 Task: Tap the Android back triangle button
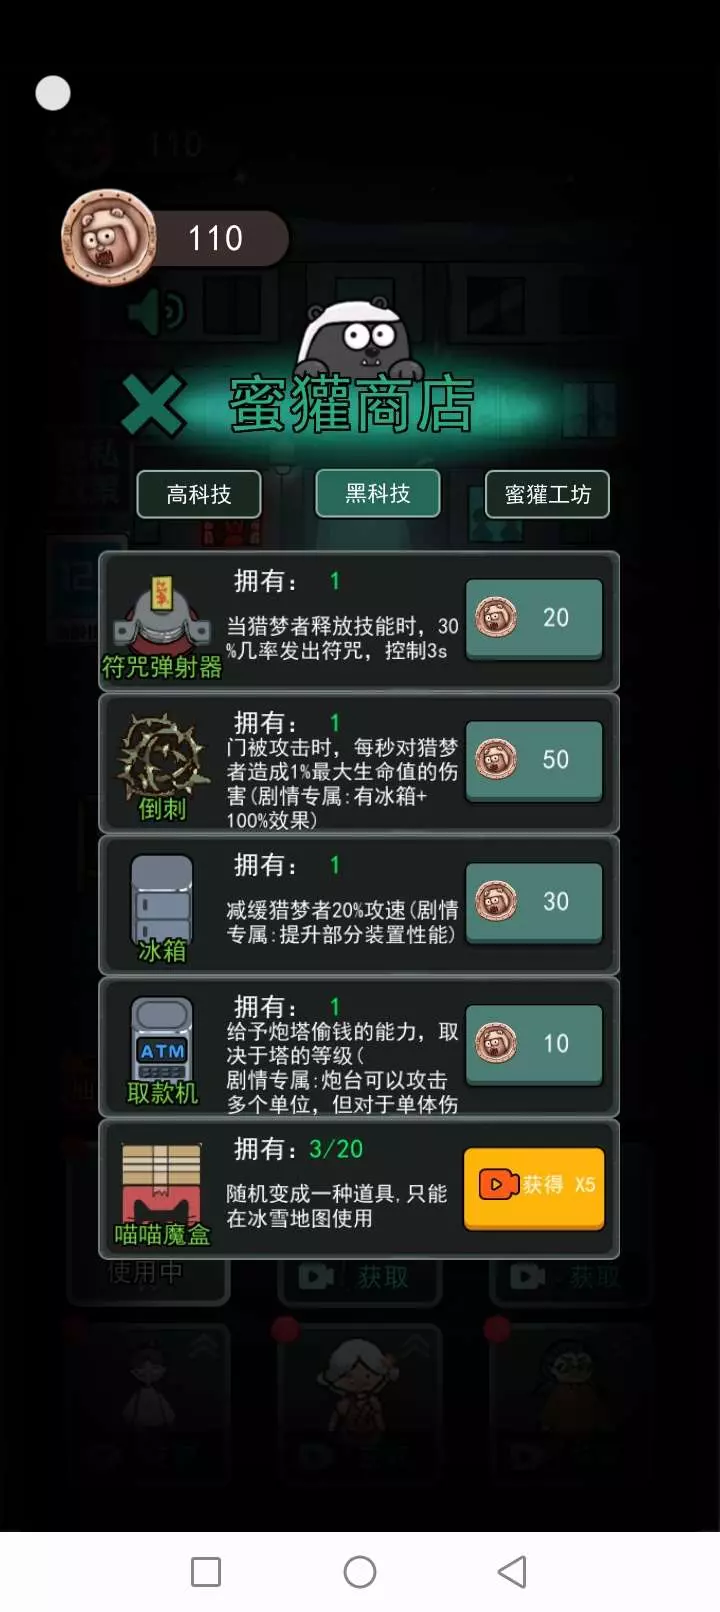[x=512, y=1571]
